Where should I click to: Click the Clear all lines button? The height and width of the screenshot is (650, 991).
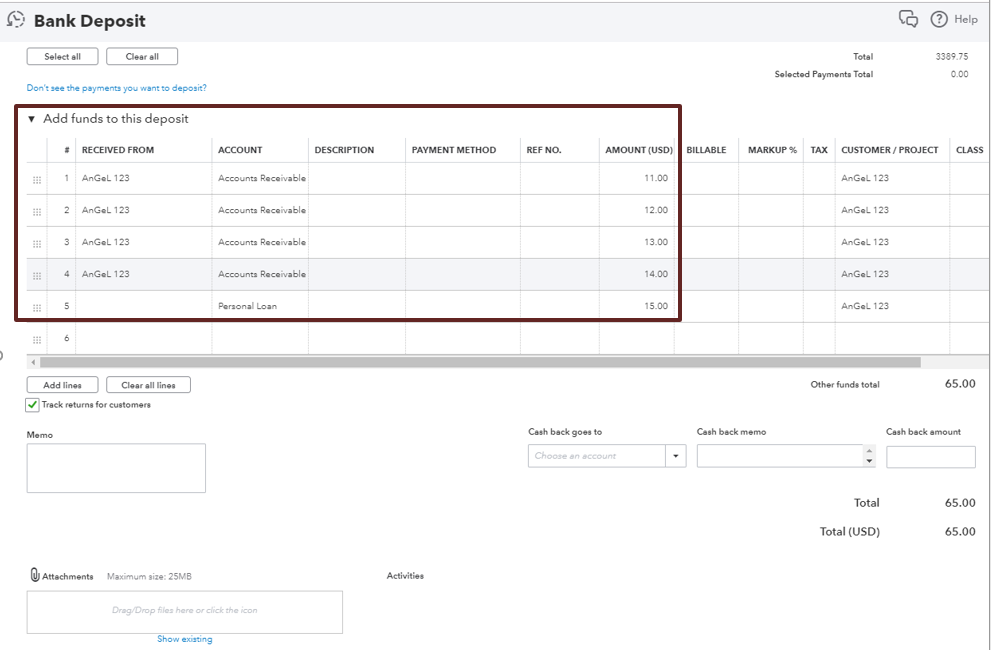[x=149, y=384]
